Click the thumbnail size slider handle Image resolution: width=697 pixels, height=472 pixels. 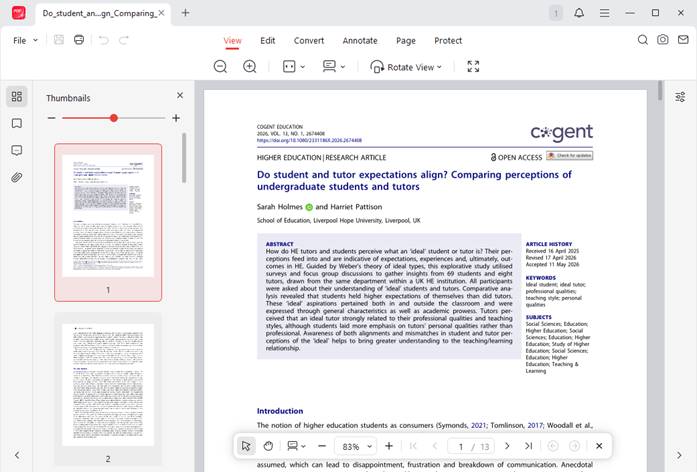(x=114, y=118)
